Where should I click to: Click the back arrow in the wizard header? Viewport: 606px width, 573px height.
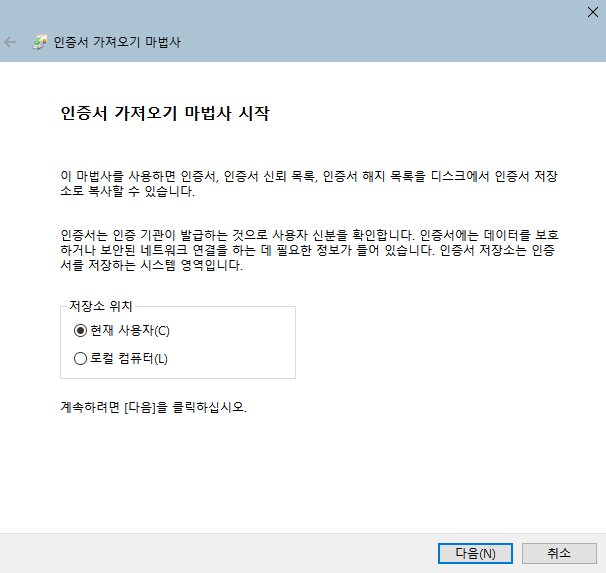pos(10,42)
